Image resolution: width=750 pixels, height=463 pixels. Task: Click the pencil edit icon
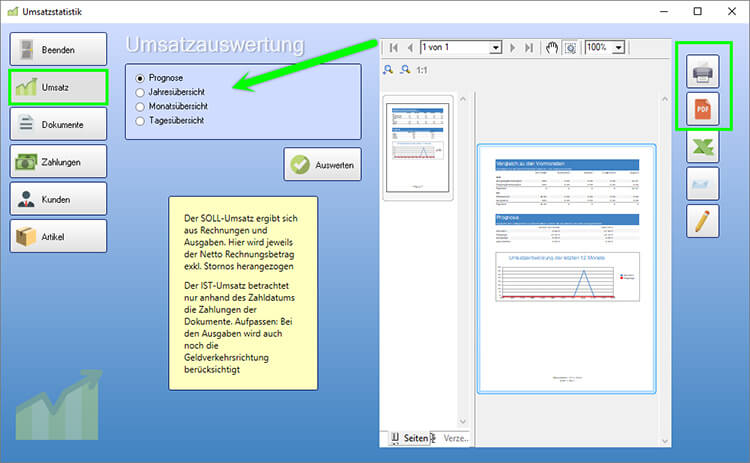pyautogui.click(x=703, y=221)
